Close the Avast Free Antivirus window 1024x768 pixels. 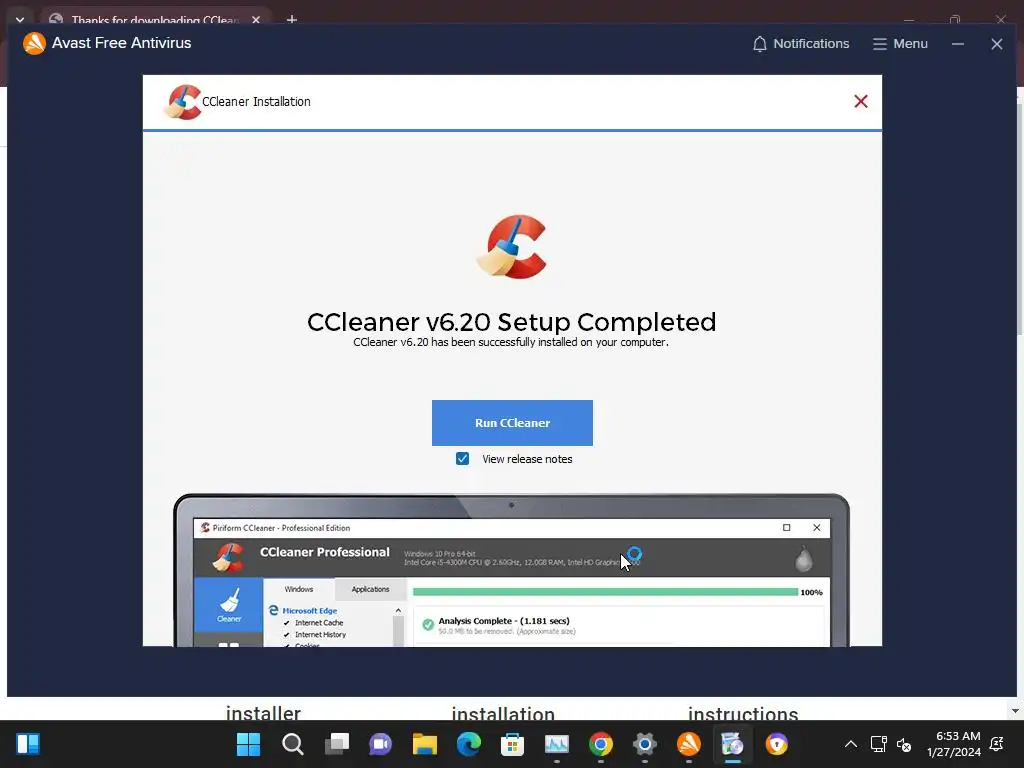click(997, 44)
